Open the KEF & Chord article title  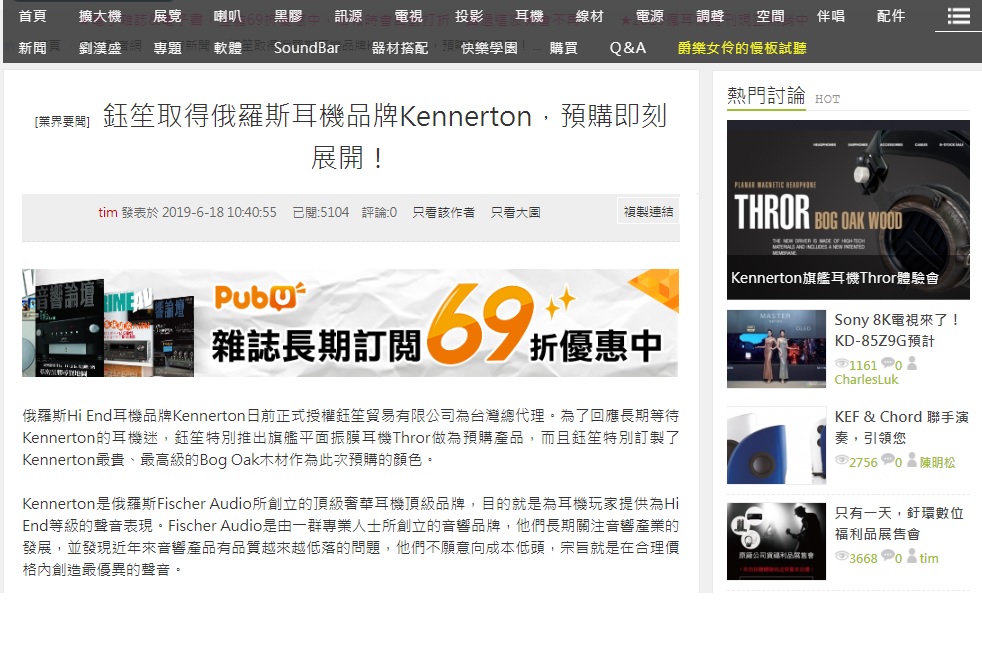click(x=901, y=427)
